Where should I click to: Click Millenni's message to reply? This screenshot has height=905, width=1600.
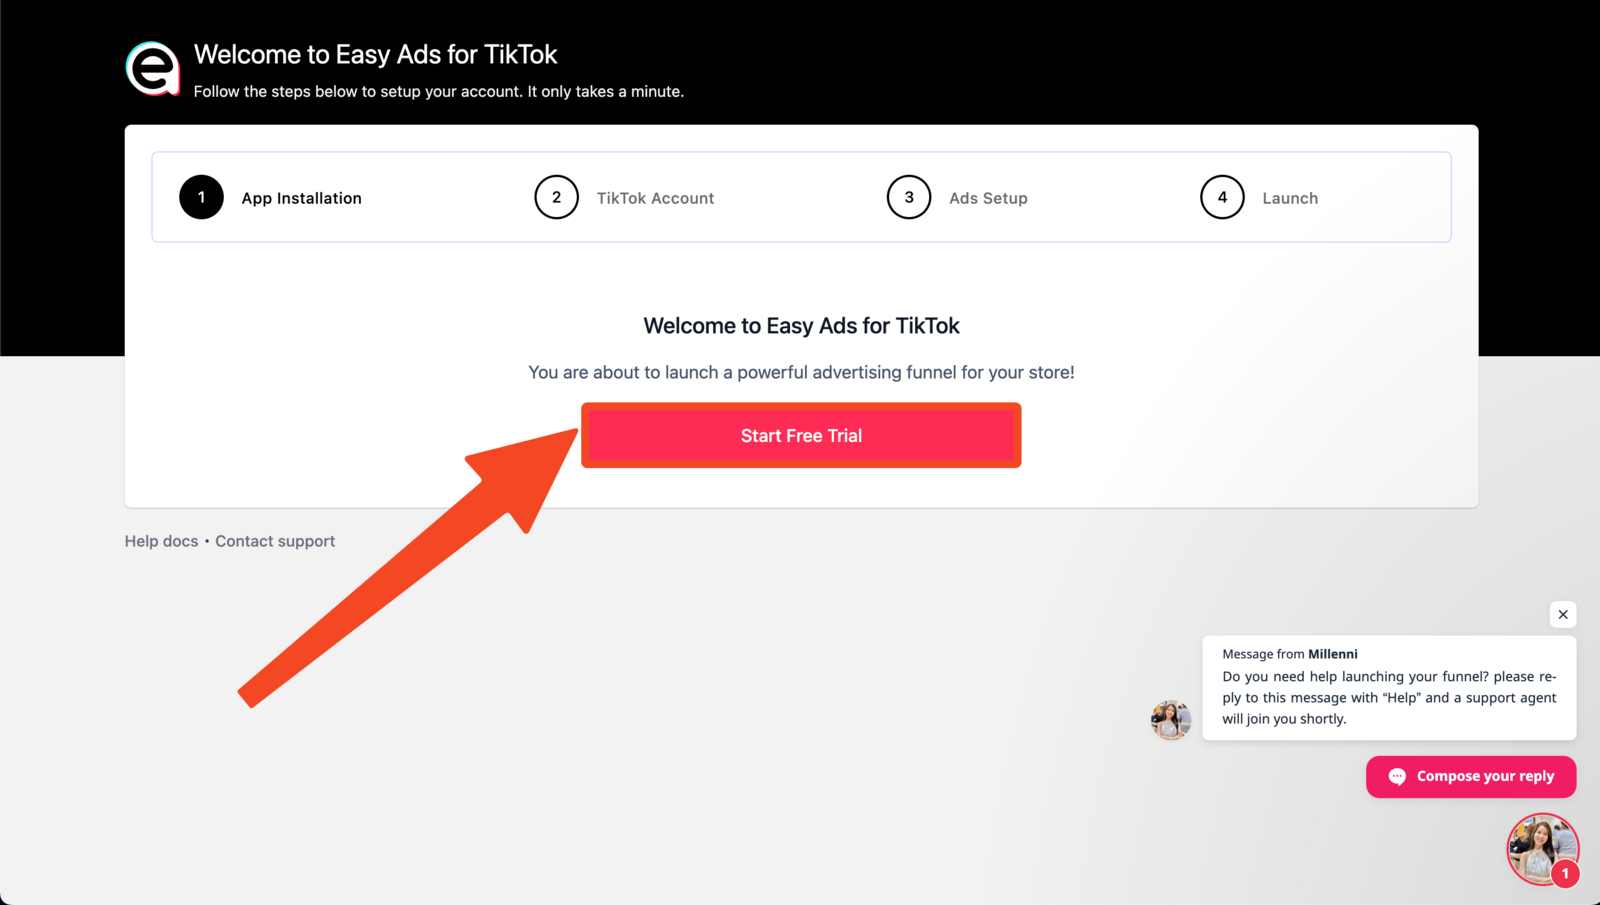point(1388,688)
